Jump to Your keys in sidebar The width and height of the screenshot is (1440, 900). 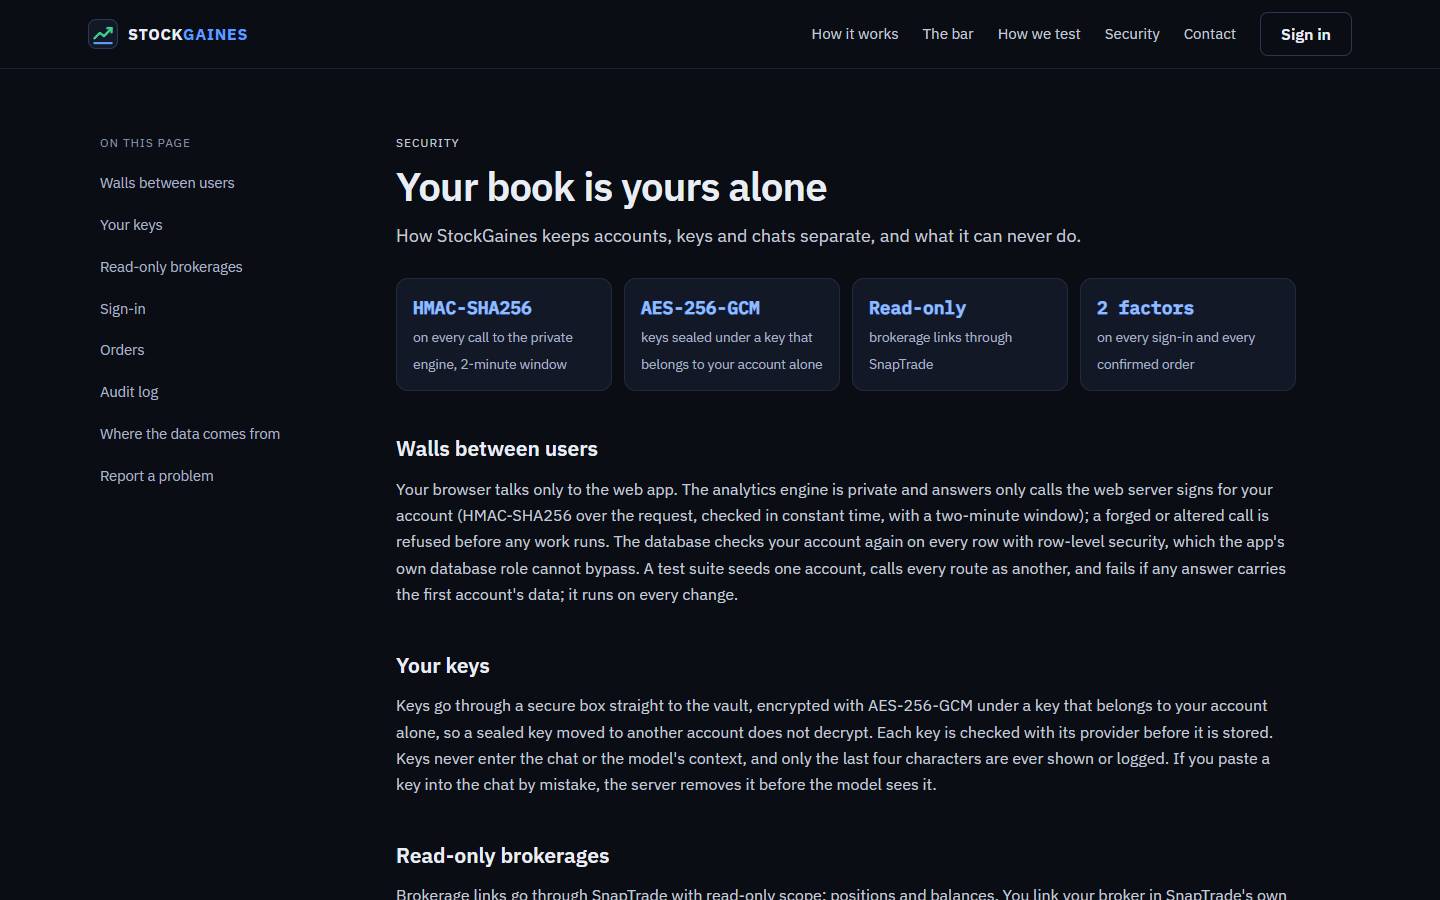131,225
